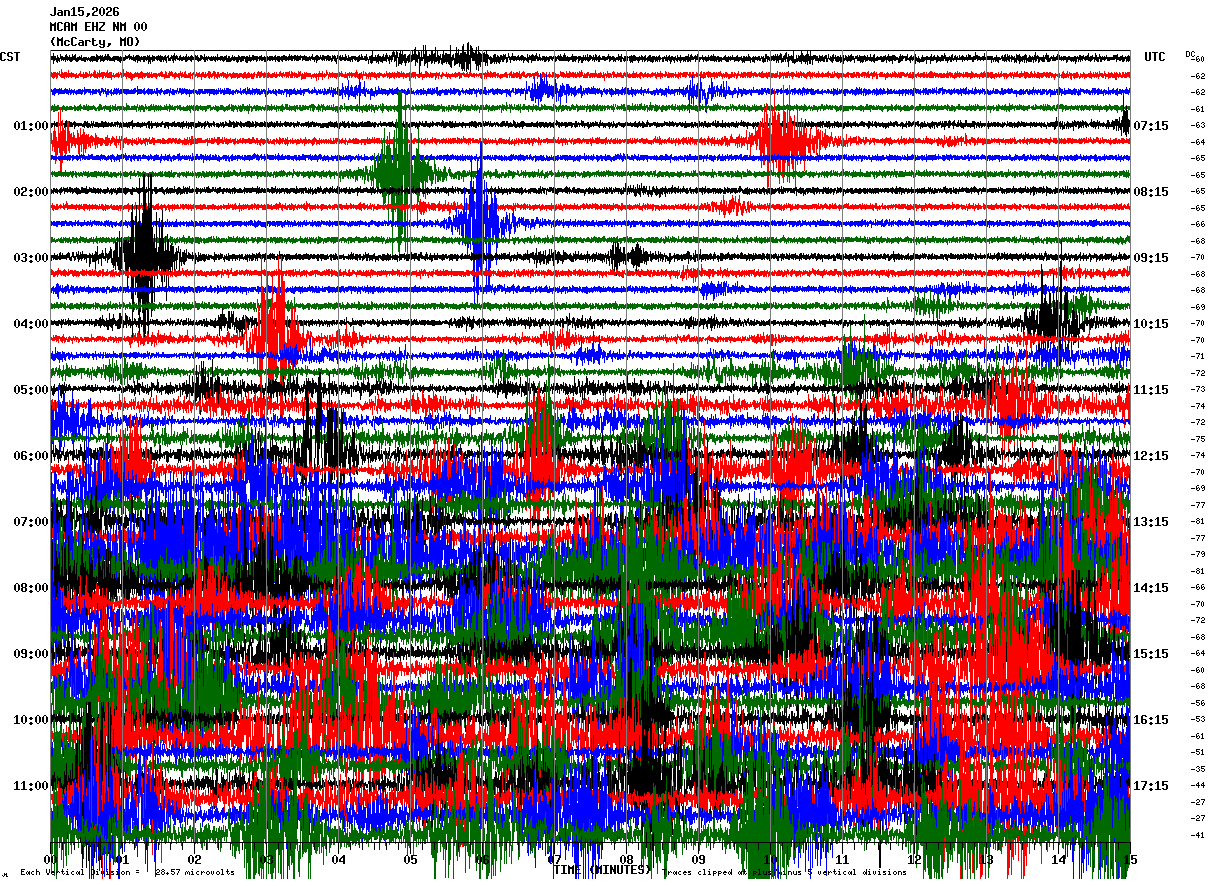
Task: Click the 17:15 UTC time label
Action: tap(1151, 786)
